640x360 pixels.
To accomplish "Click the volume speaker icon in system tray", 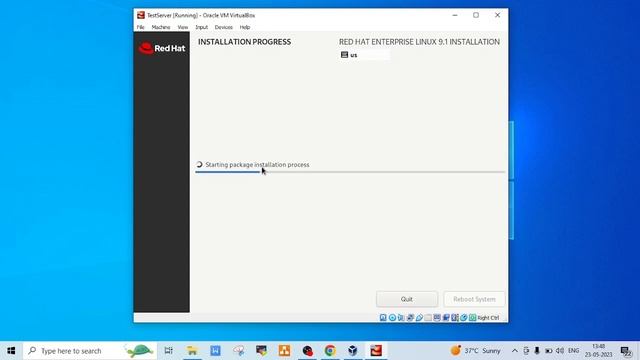I will point(560,351).
